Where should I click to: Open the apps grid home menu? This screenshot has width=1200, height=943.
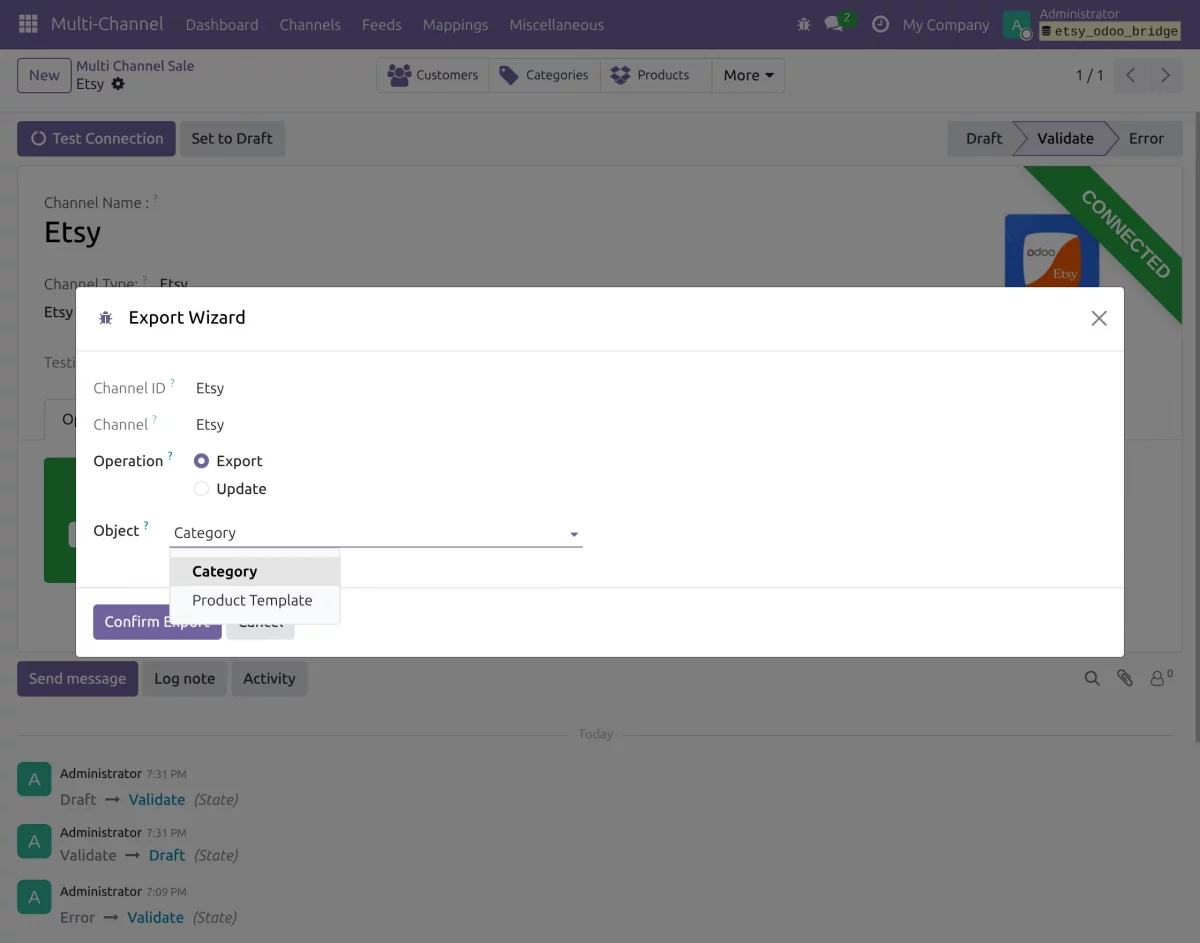(28, 24)
